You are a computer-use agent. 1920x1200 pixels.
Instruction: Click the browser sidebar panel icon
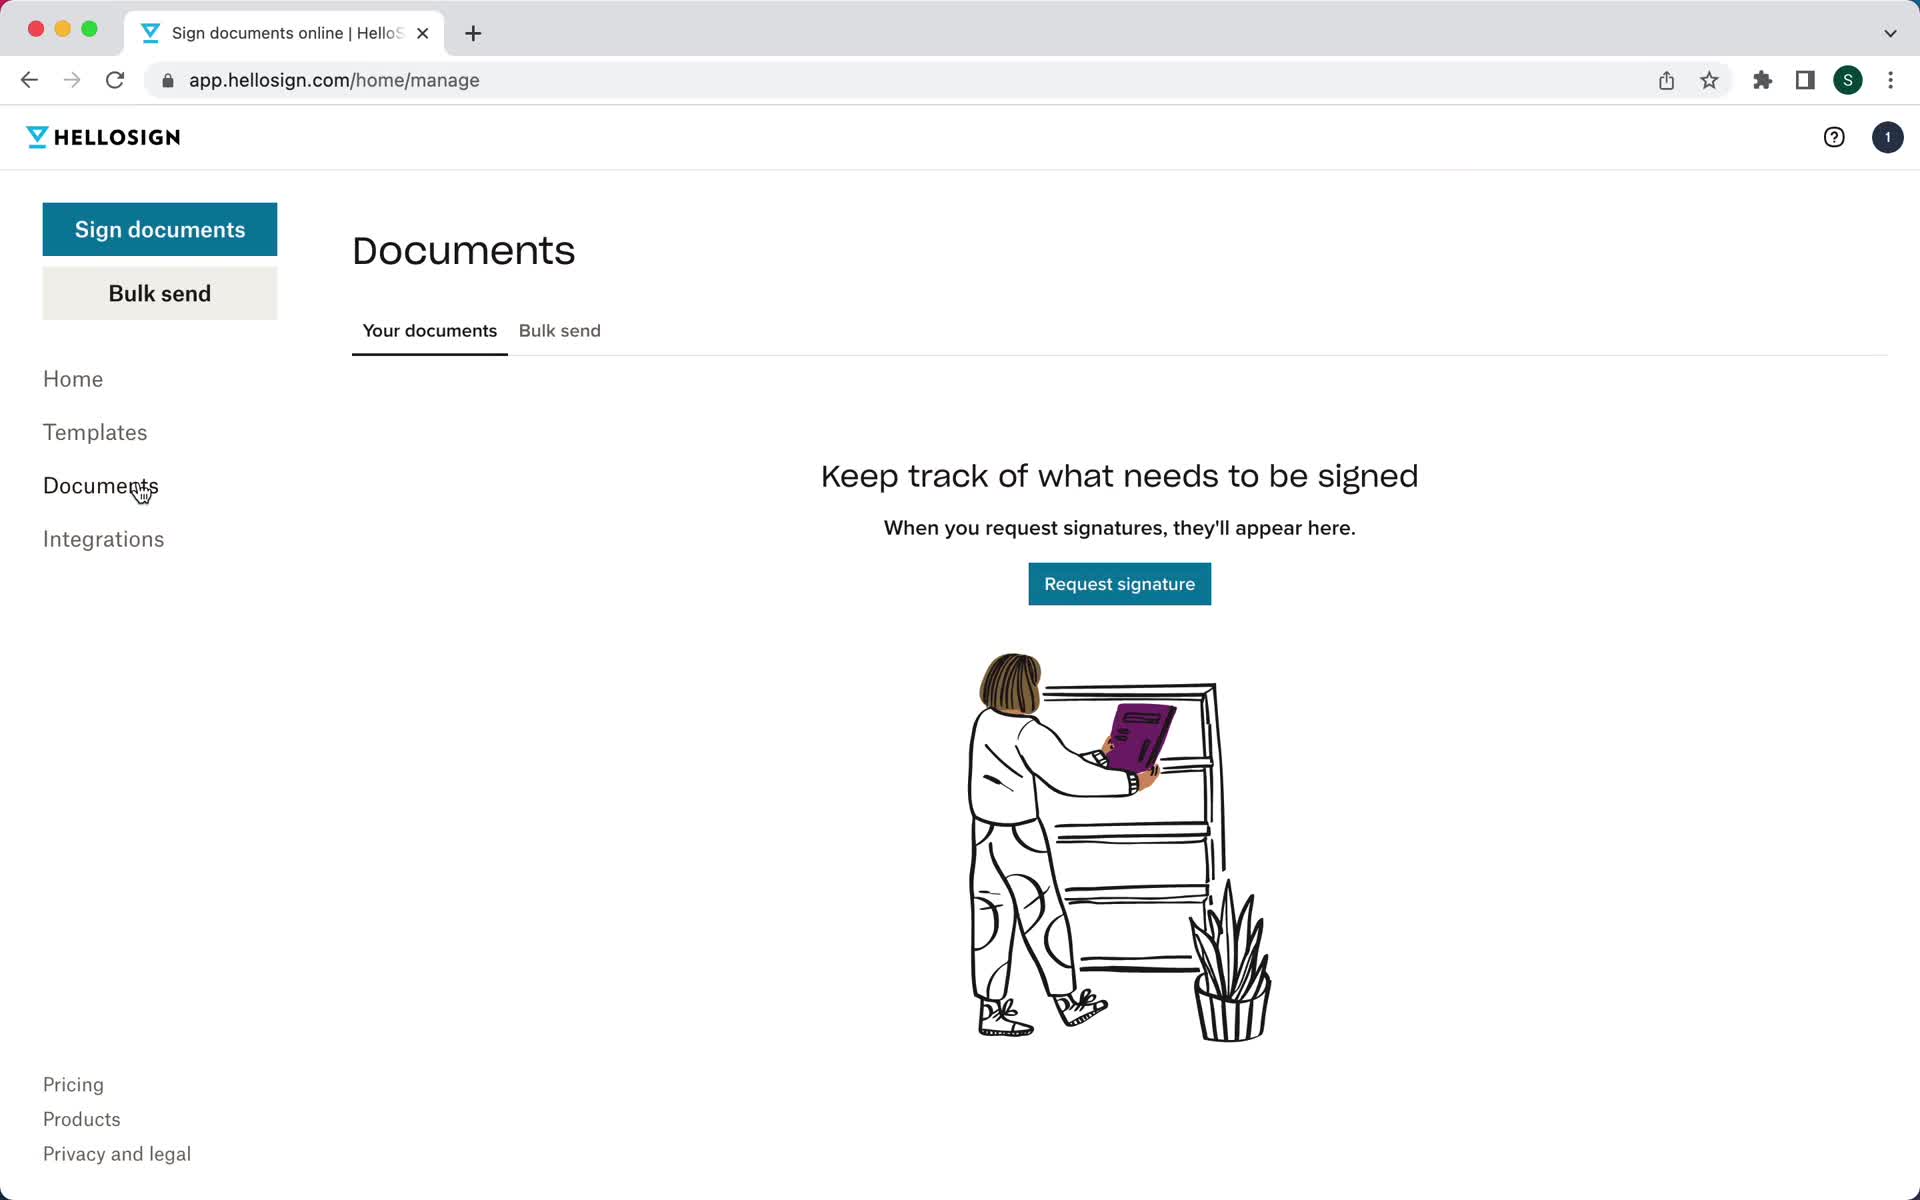[x=1808, y=80]
